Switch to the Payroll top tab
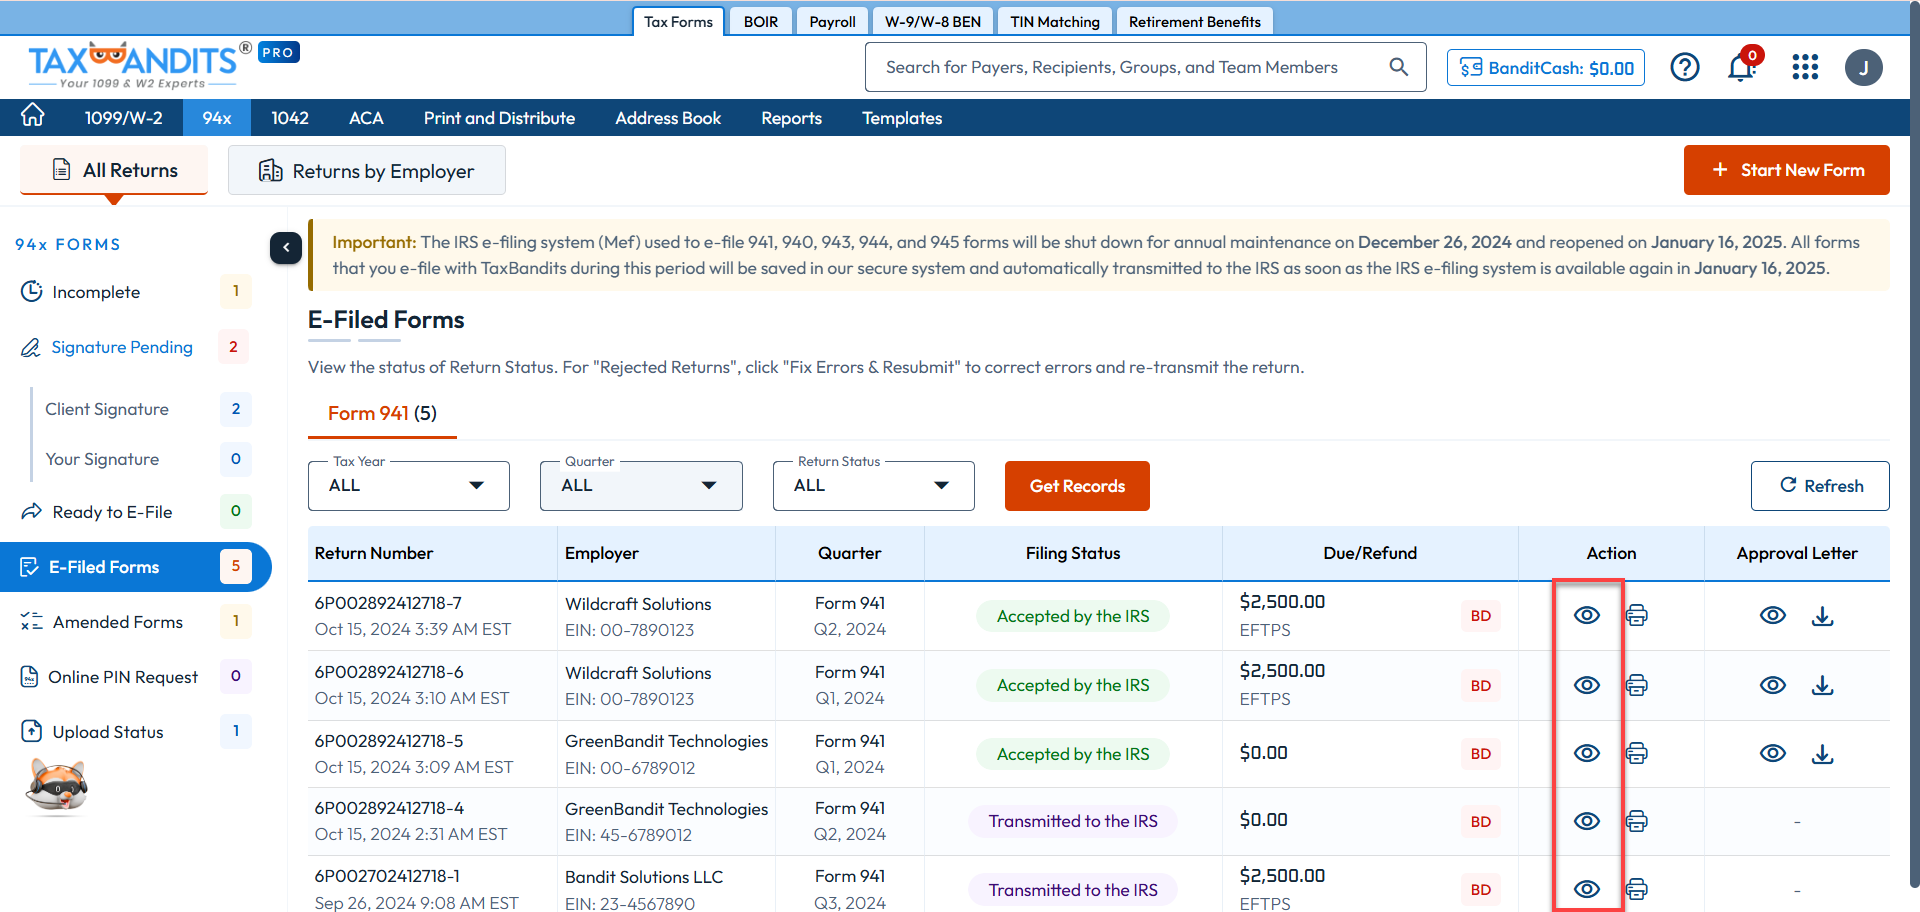Screen dimensions: 1920x912 click(x=832, y=21)
